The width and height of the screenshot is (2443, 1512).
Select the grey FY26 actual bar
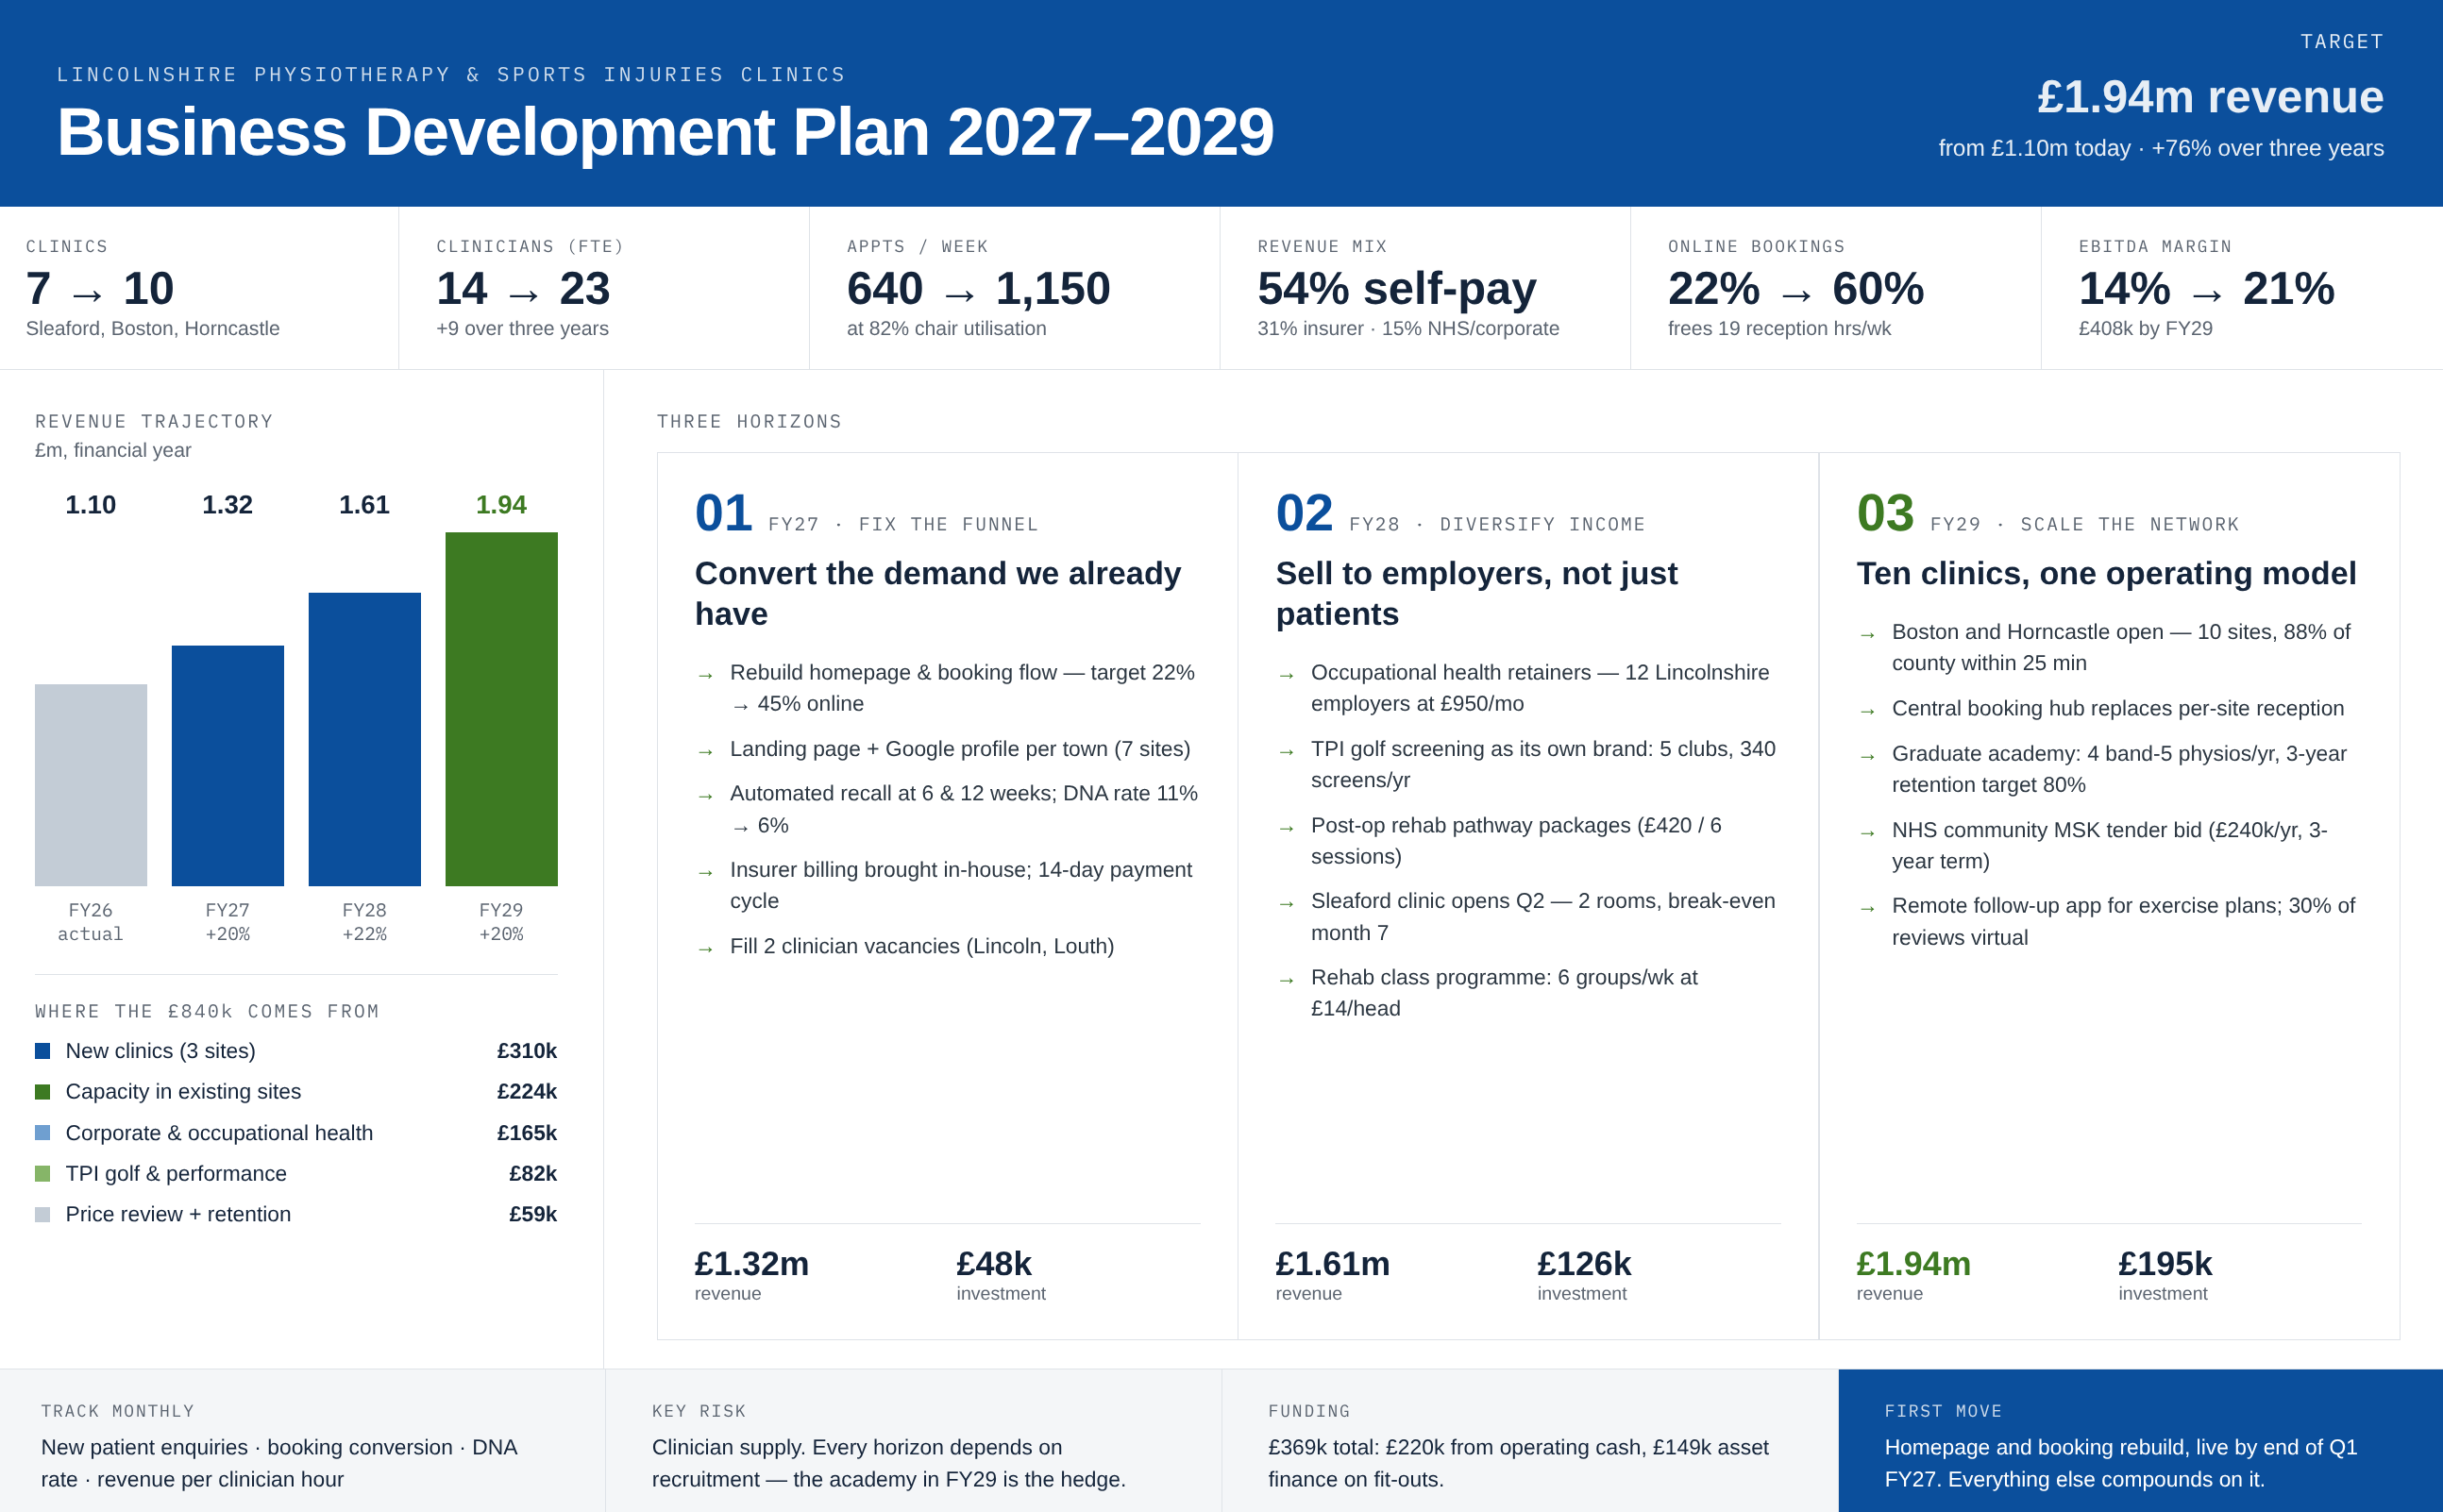(x=91, y=785)
